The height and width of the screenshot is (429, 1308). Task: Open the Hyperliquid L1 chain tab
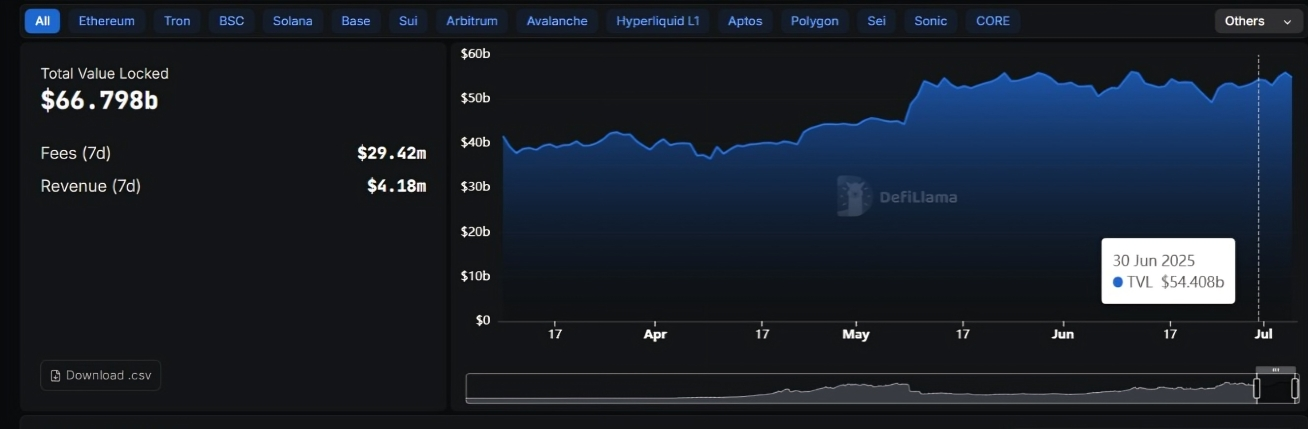click(x=657, y=21)
